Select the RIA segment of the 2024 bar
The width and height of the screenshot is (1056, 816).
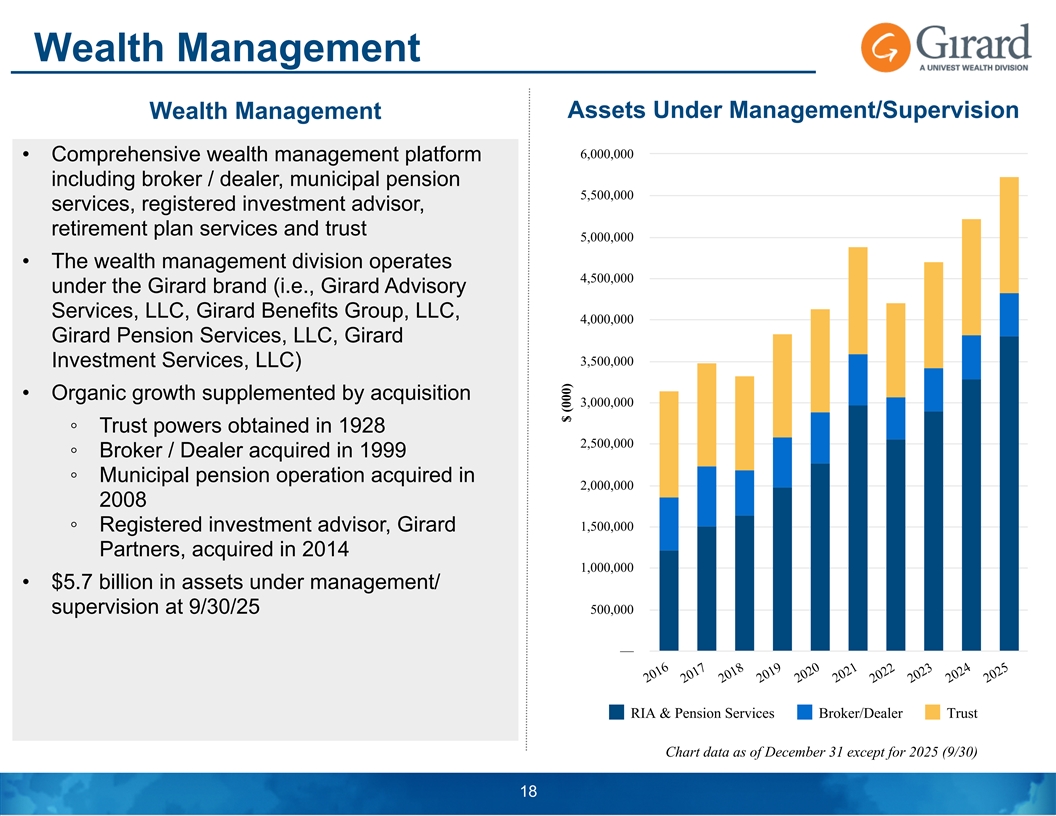pyautogui.click(x=971, y=515)
